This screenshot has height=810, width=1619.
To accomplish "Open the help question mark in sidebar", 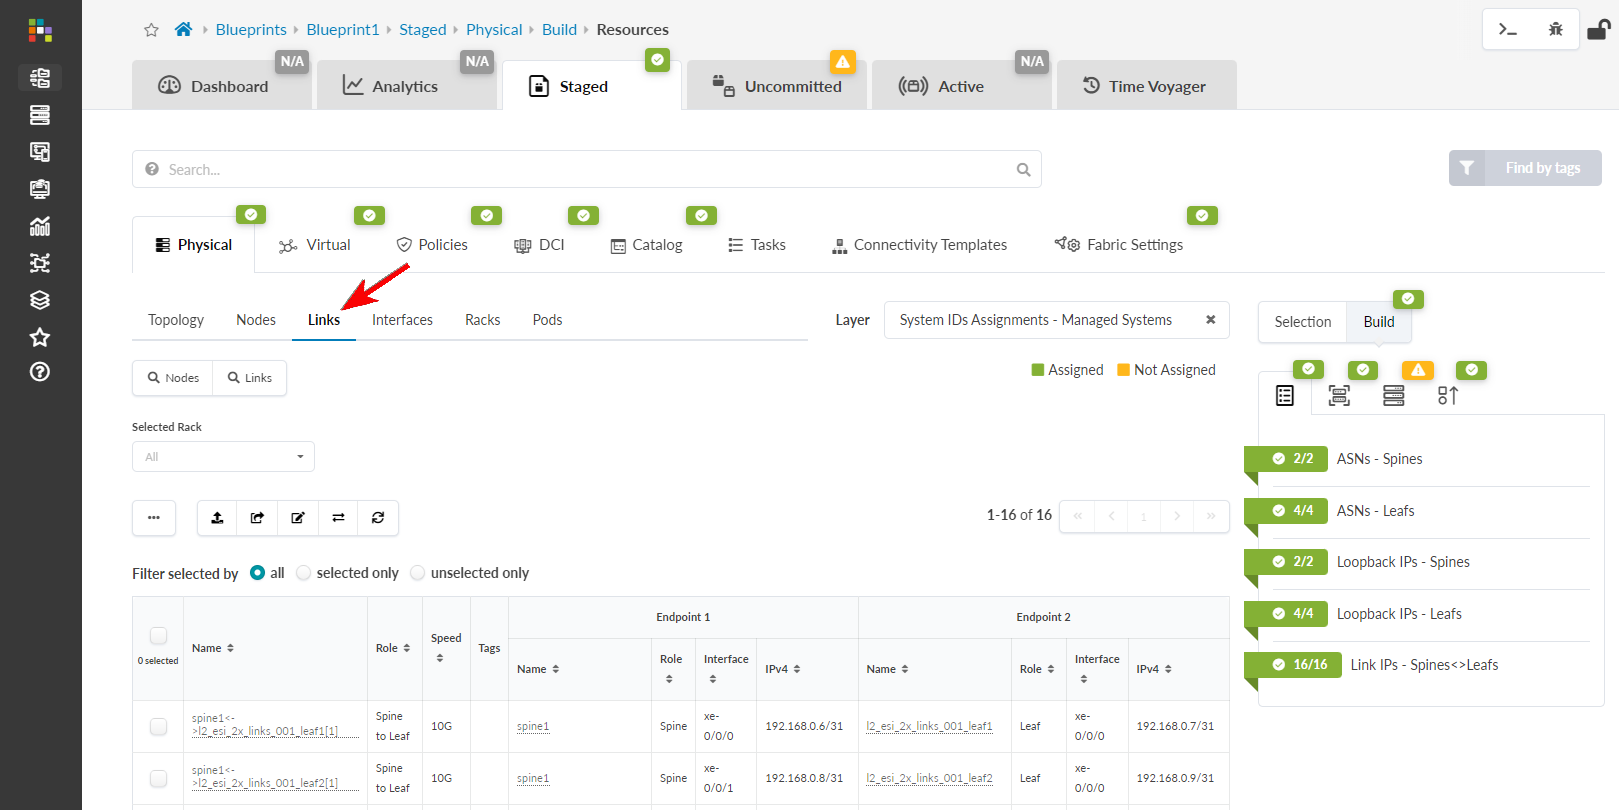I will [x=40, y=372].
